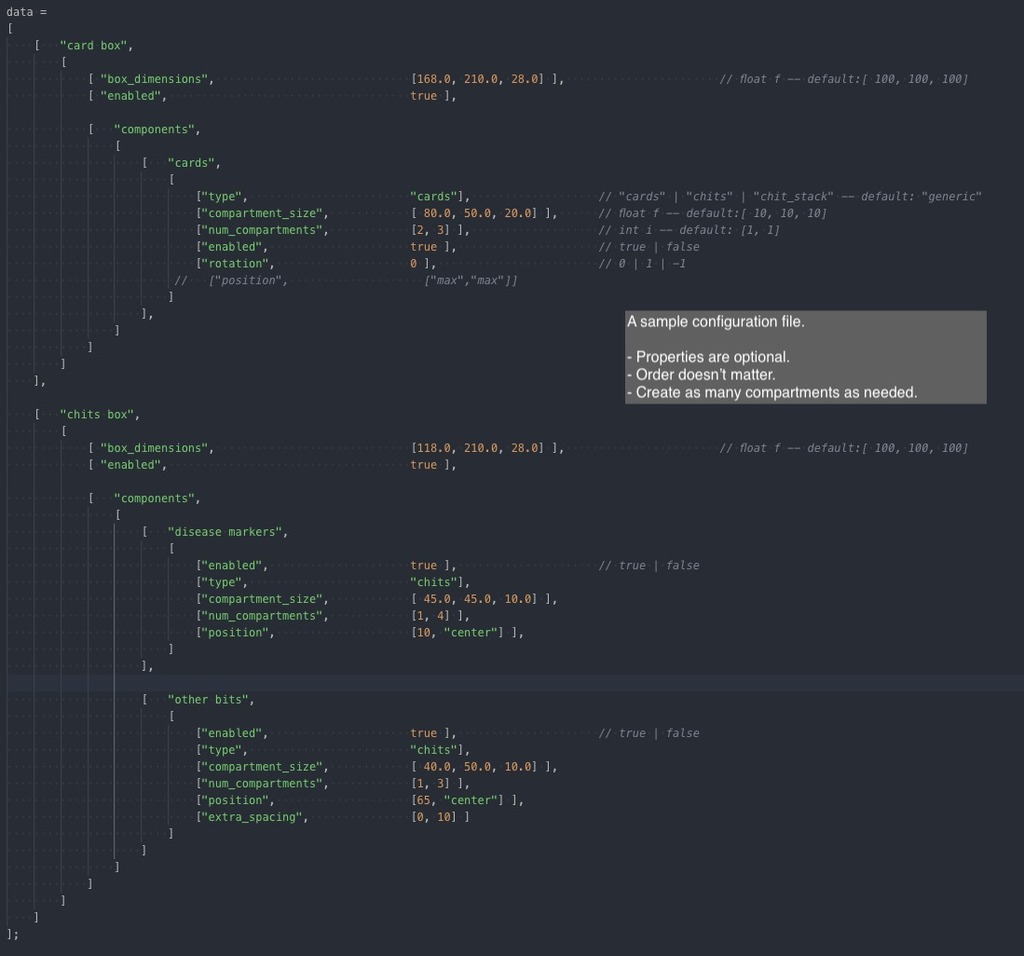1024x956 pixels.
Task: Place cursor on "data =" line
Action: coord(27,12)
